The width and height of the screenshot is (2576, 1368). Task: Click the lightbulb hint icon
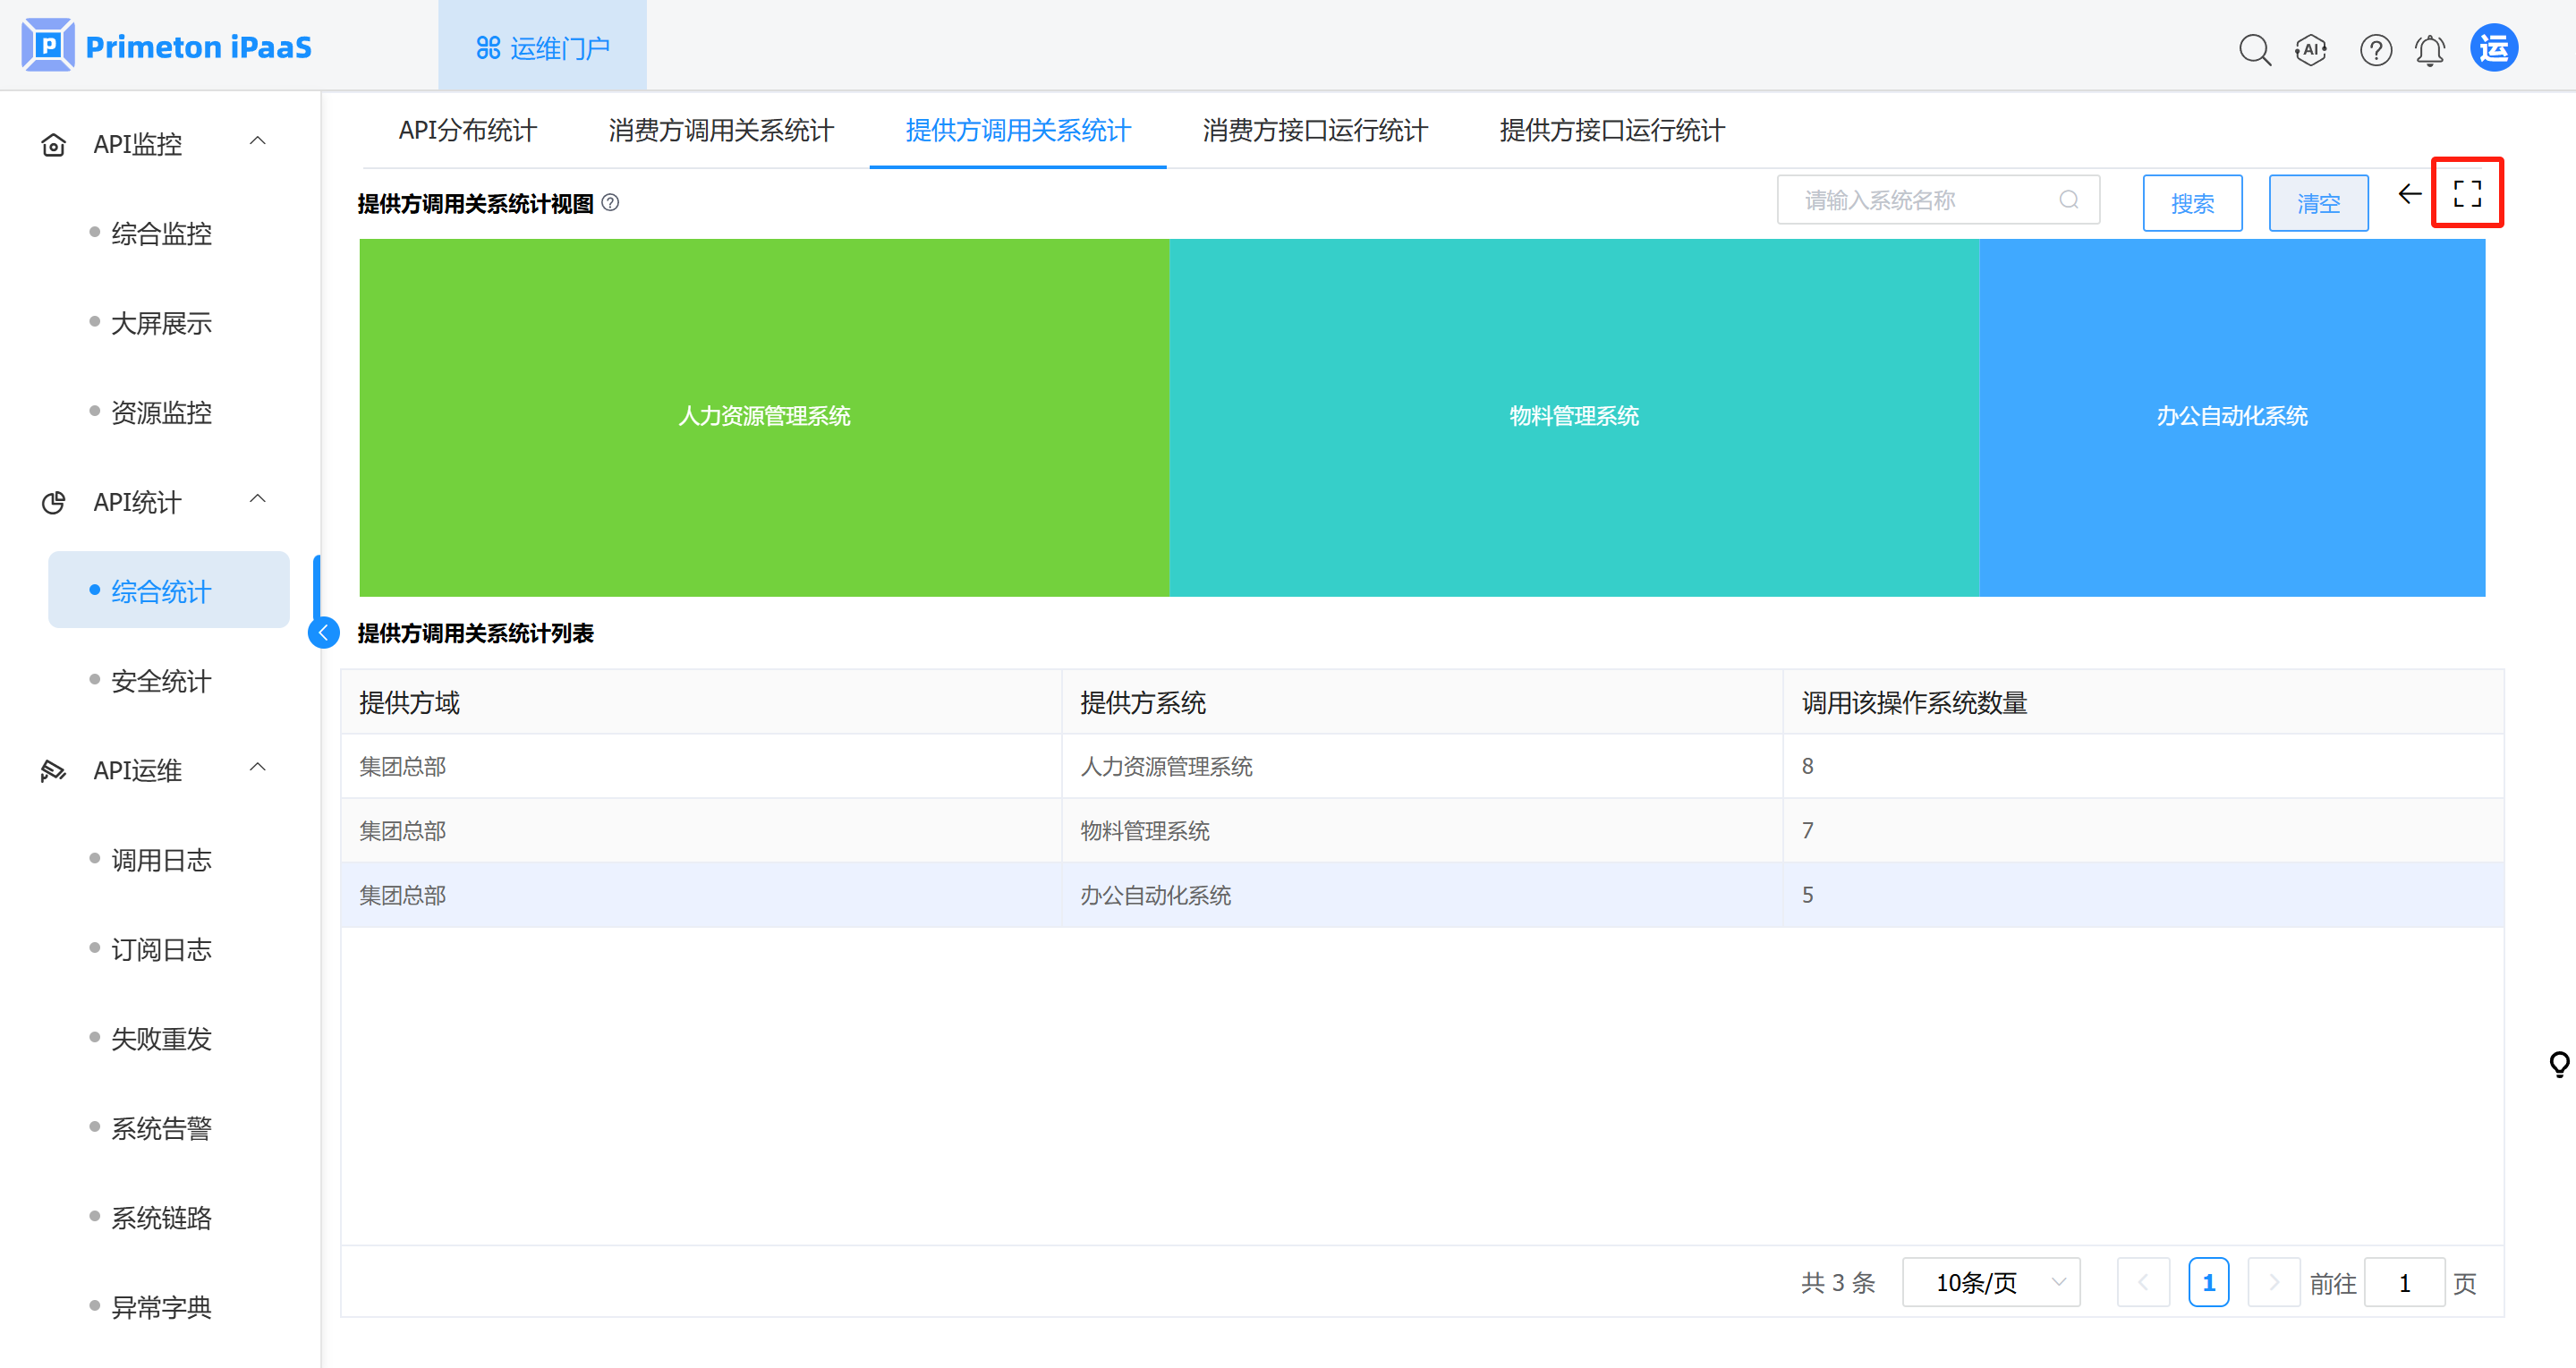[2558, 1063]
